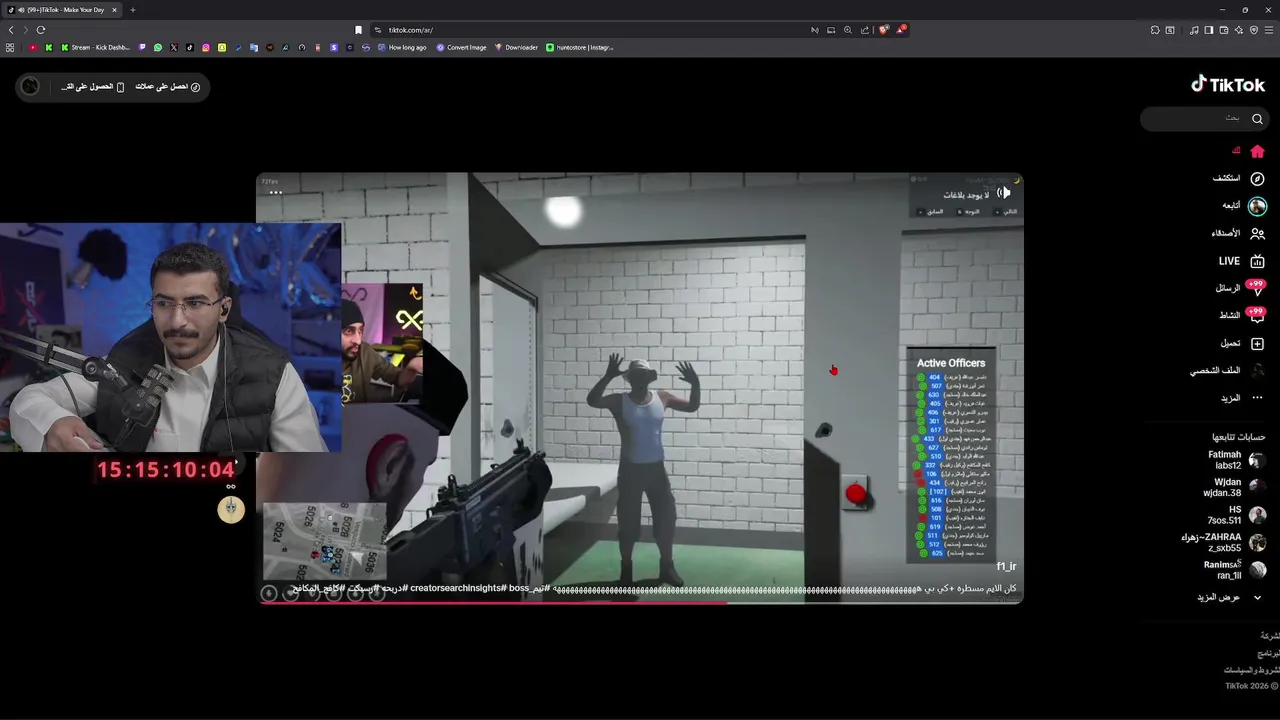Click the picture-in-picture icon in address bar
Viewport: 1280px width, 720px height.
[831, 30]
